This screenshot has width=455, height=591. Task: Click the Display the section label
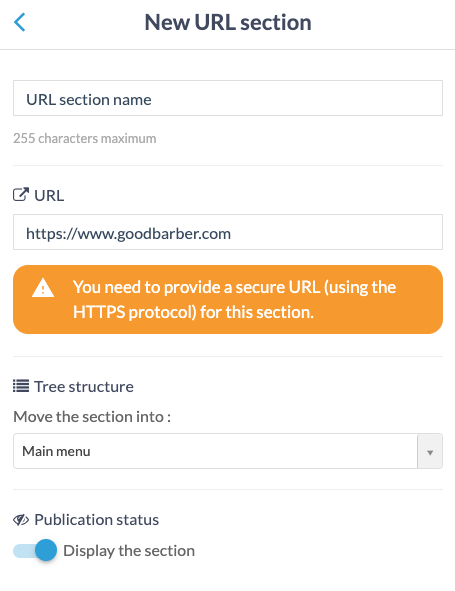coord(129,551)
